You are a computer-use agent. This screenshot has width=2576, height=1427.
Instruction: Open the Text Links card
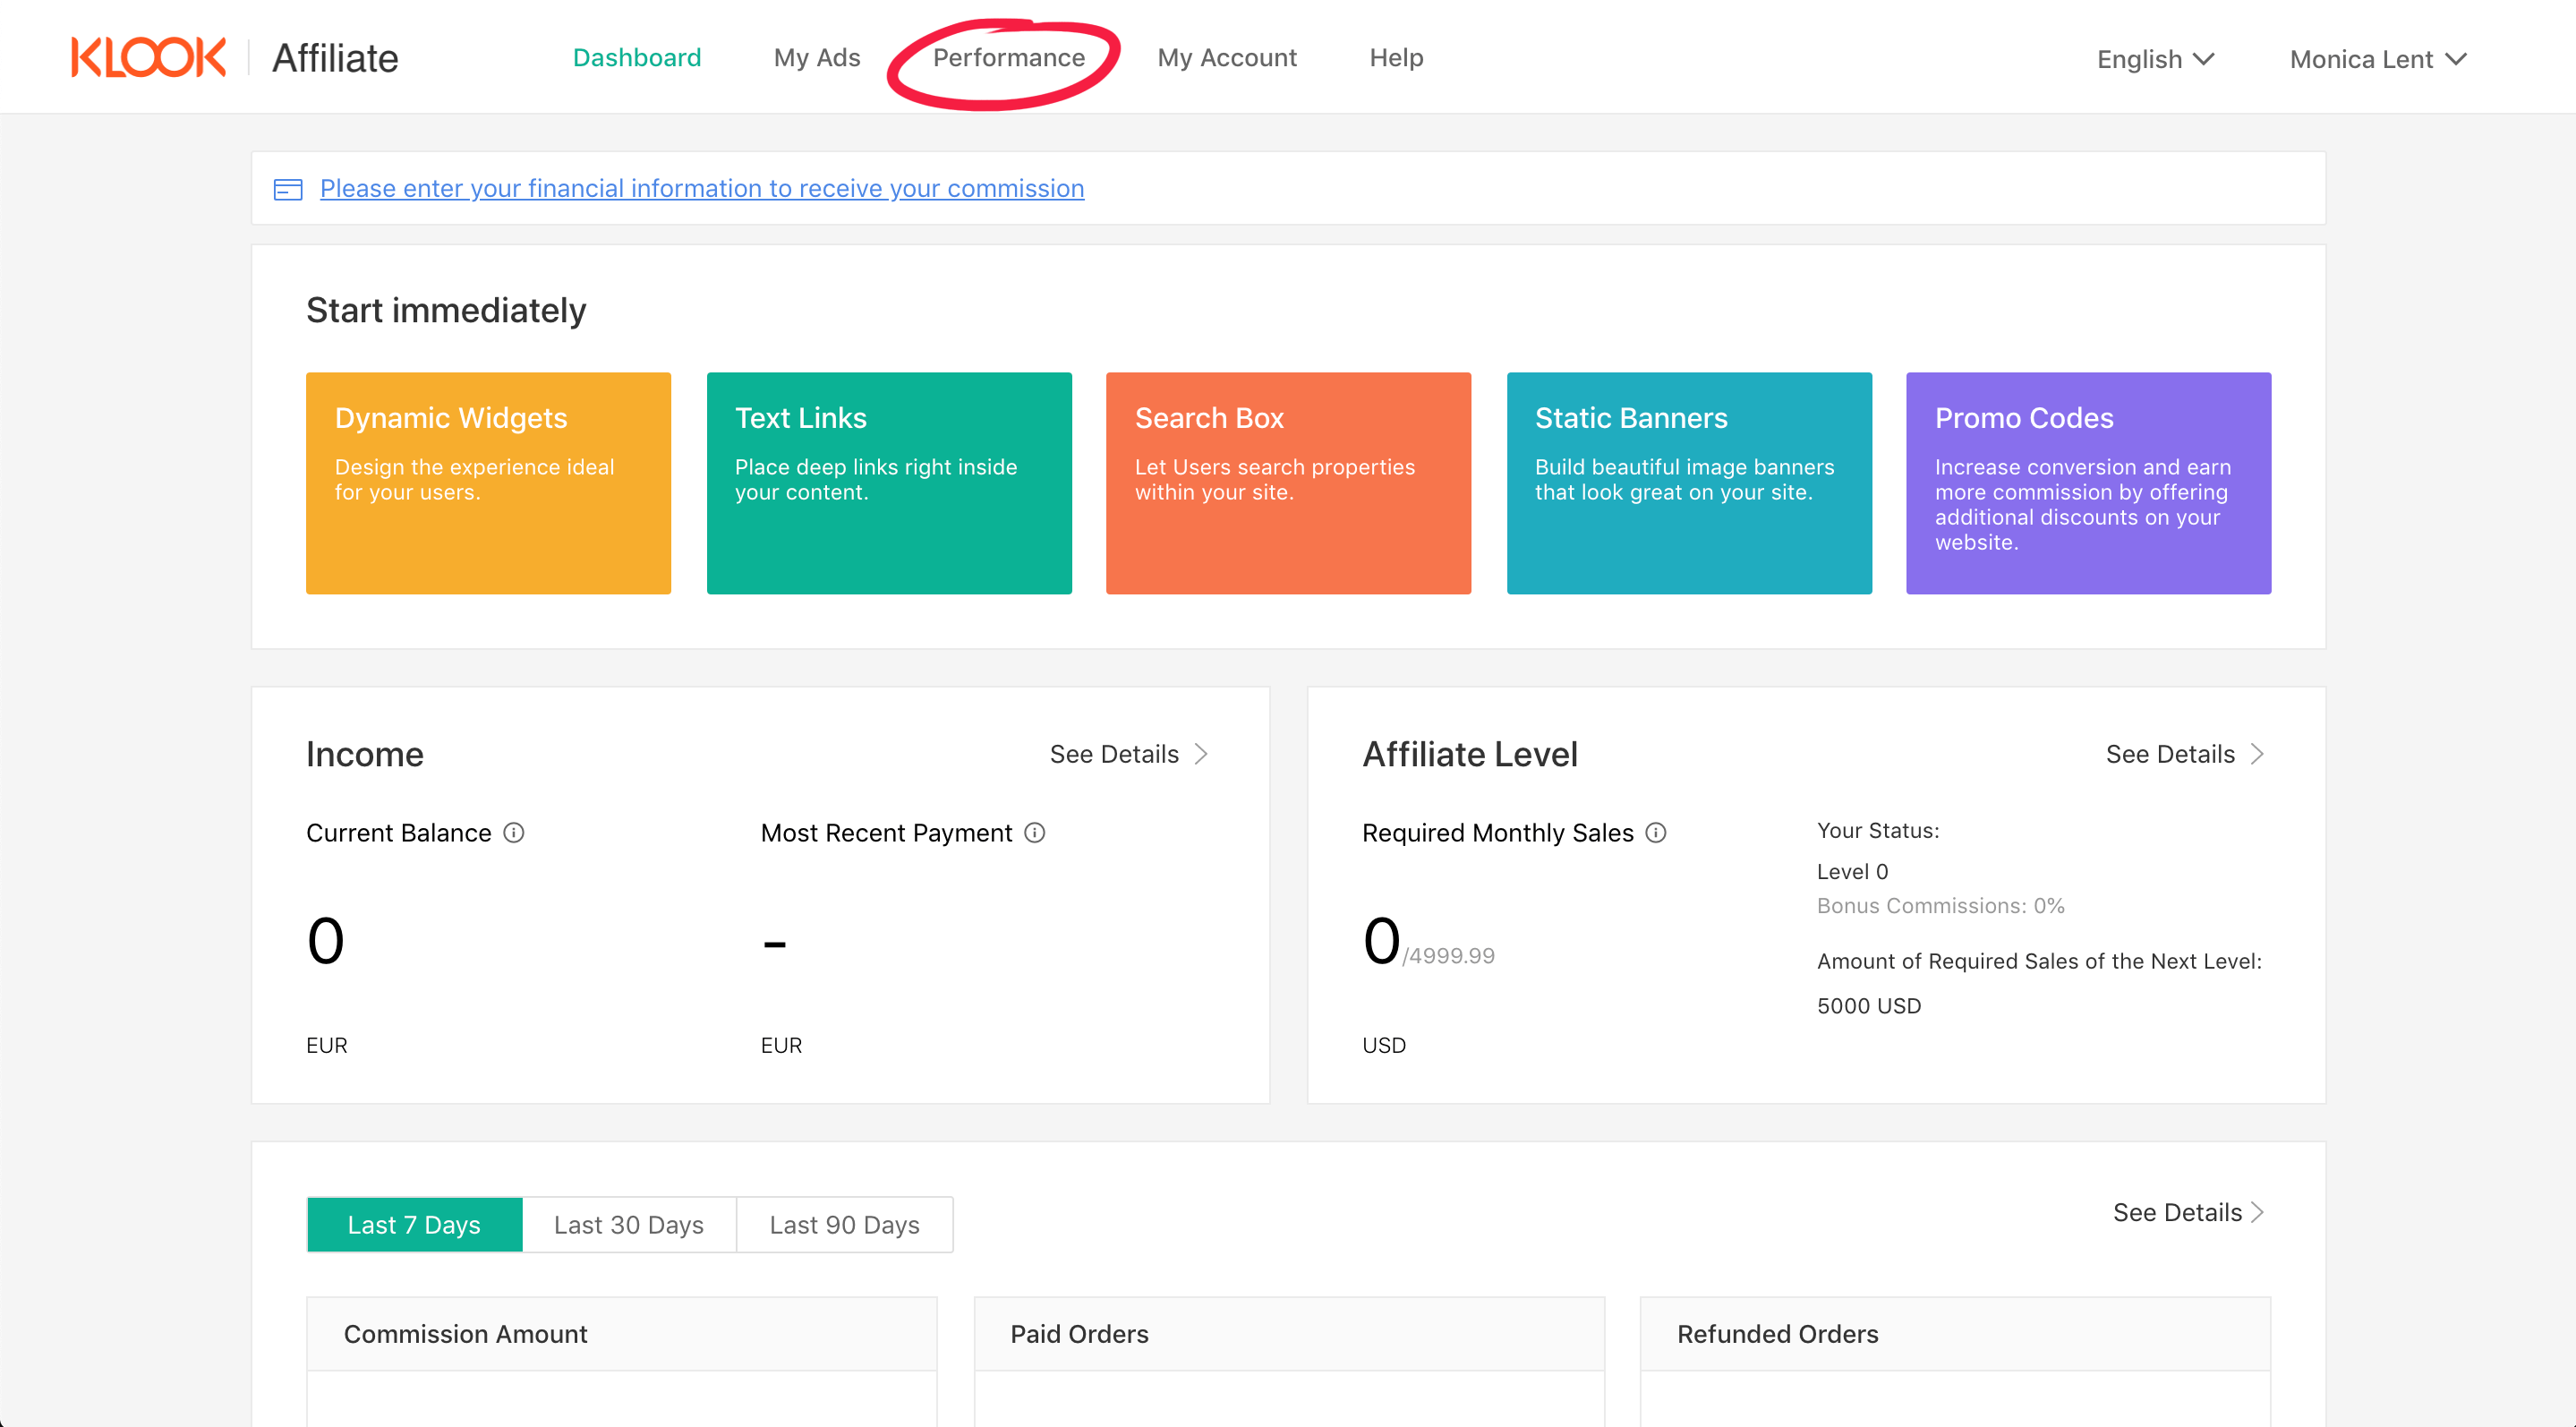[889, 483]
